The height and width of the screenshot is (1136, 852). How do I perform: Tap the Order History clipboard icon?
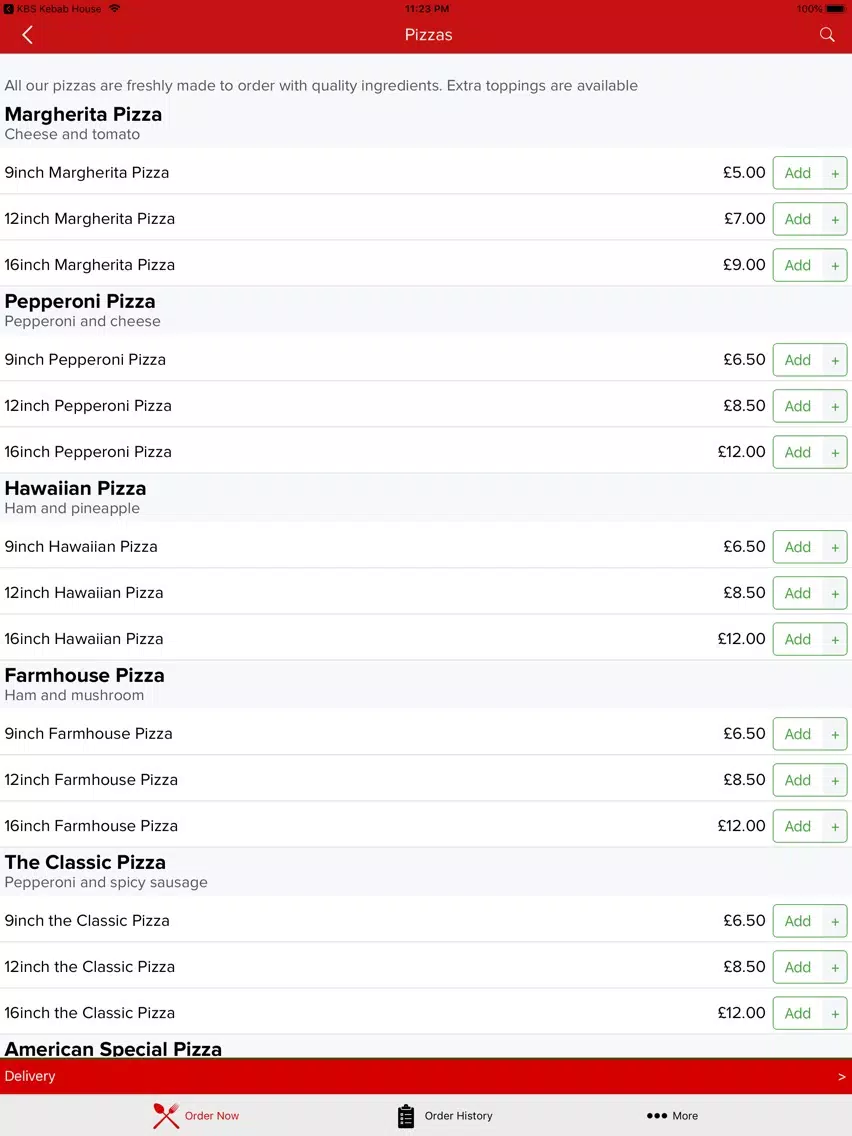[x=406, y=1116]
